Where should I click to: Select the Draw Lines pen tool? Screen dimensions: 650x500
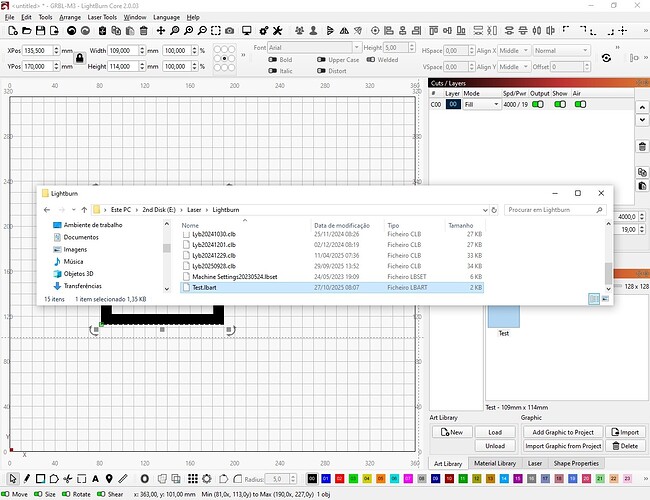(x=27, y=479)
